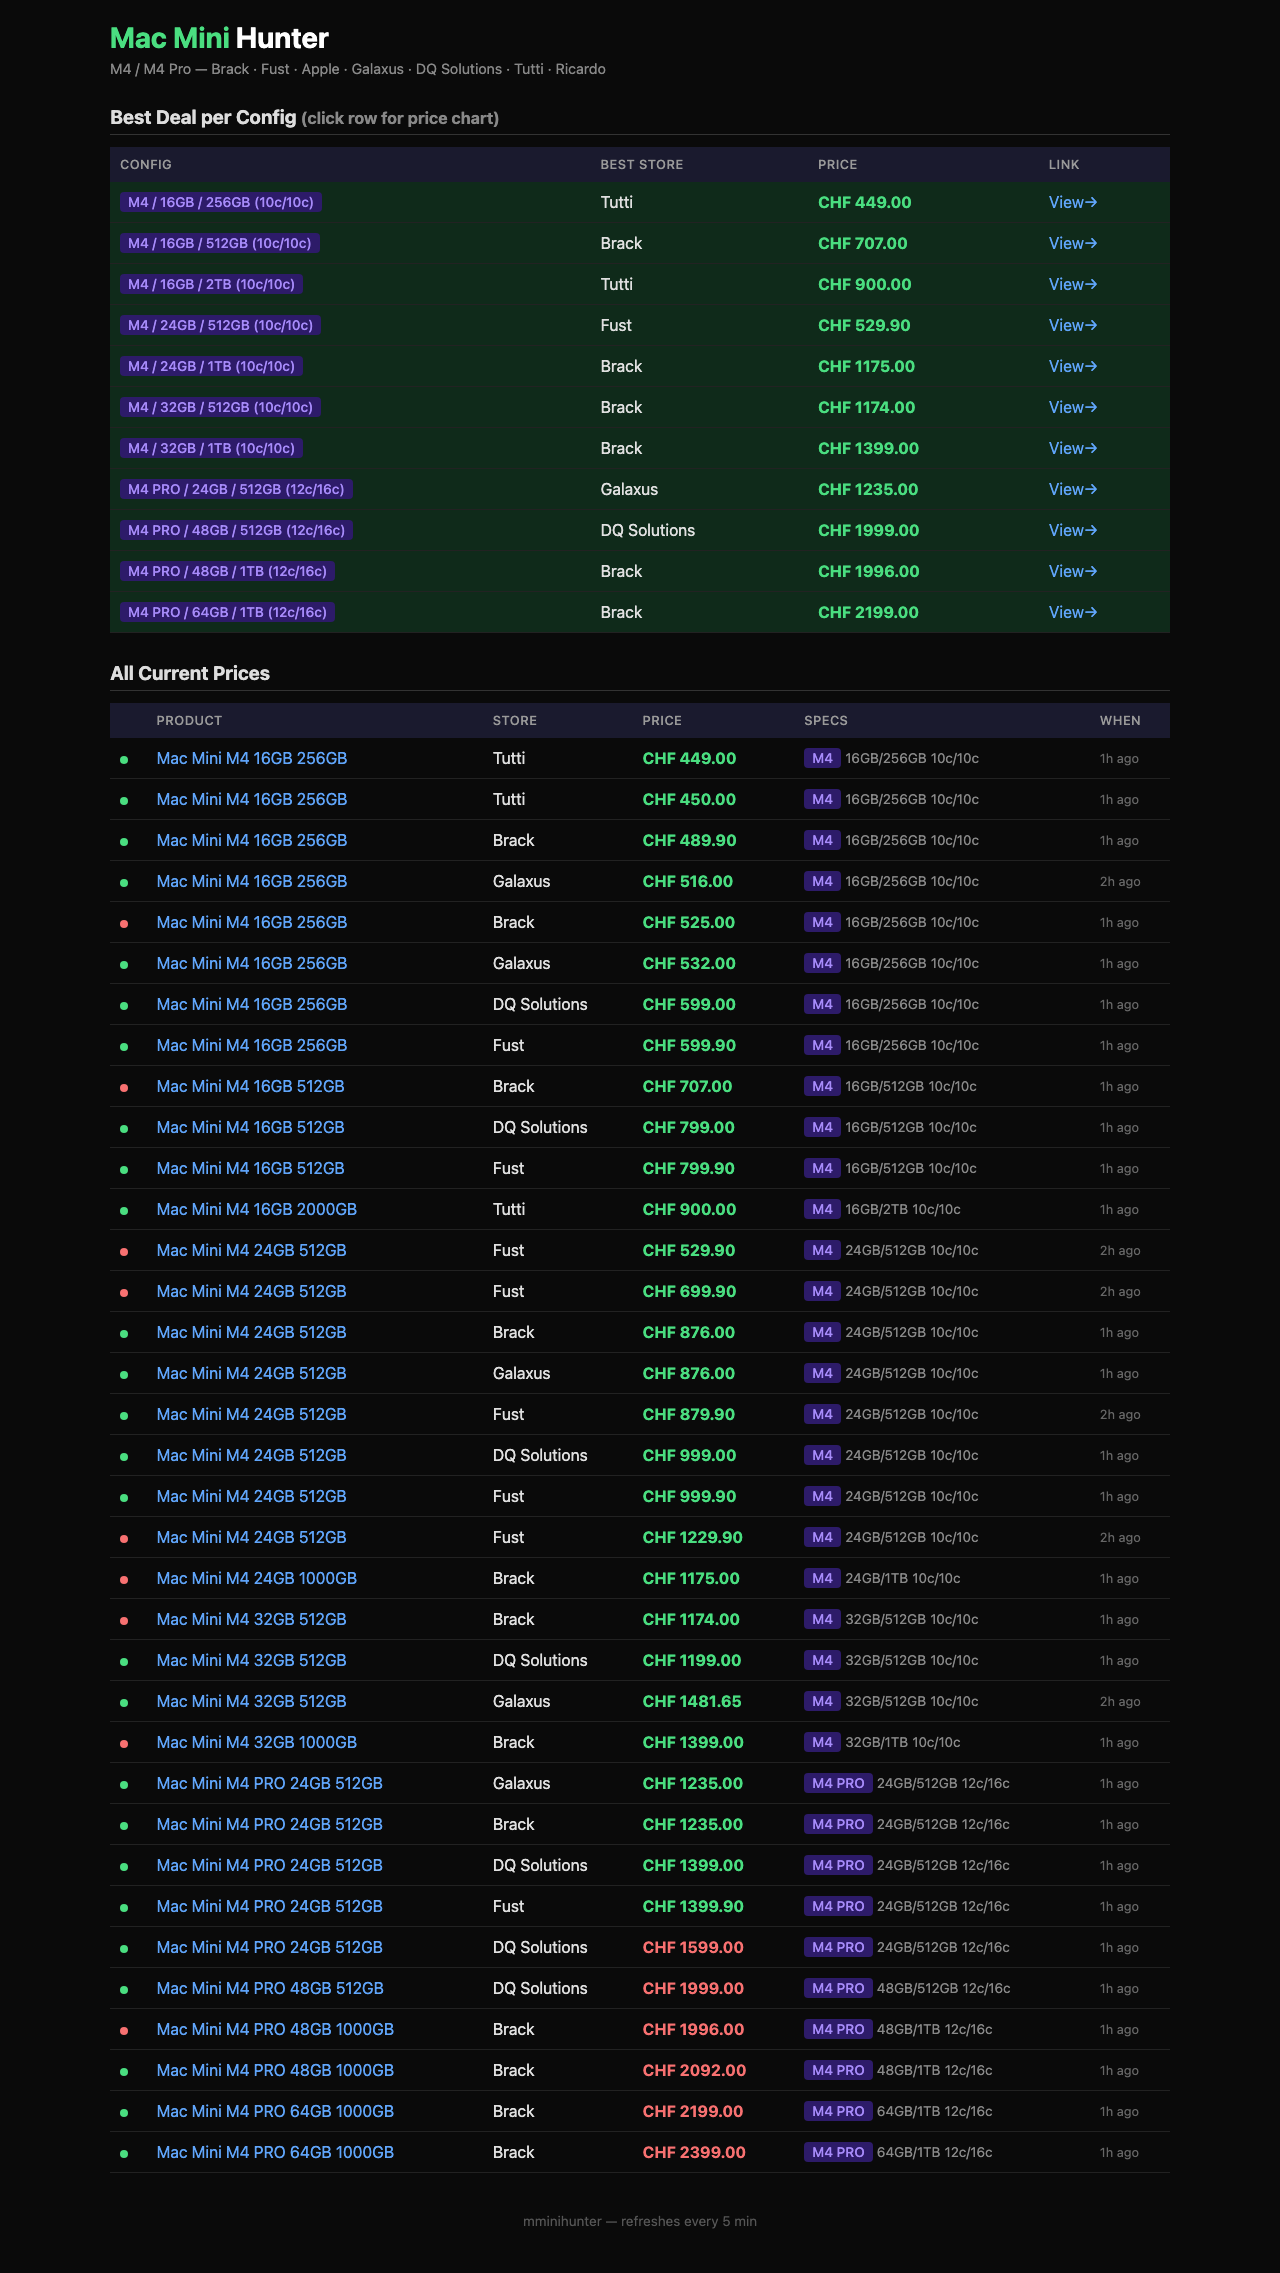Open Mac Mini M4 24GB 512GB at Brack
The image size is (1280, 2273).
(252, 1332)
